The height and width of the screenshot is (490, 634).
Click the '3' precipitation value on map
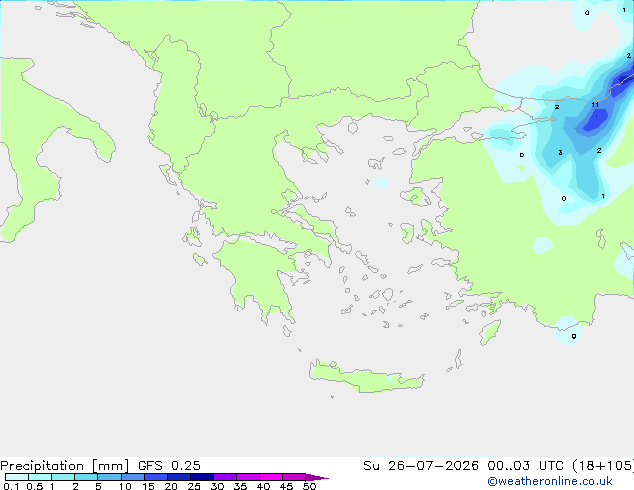pos(560,152)
